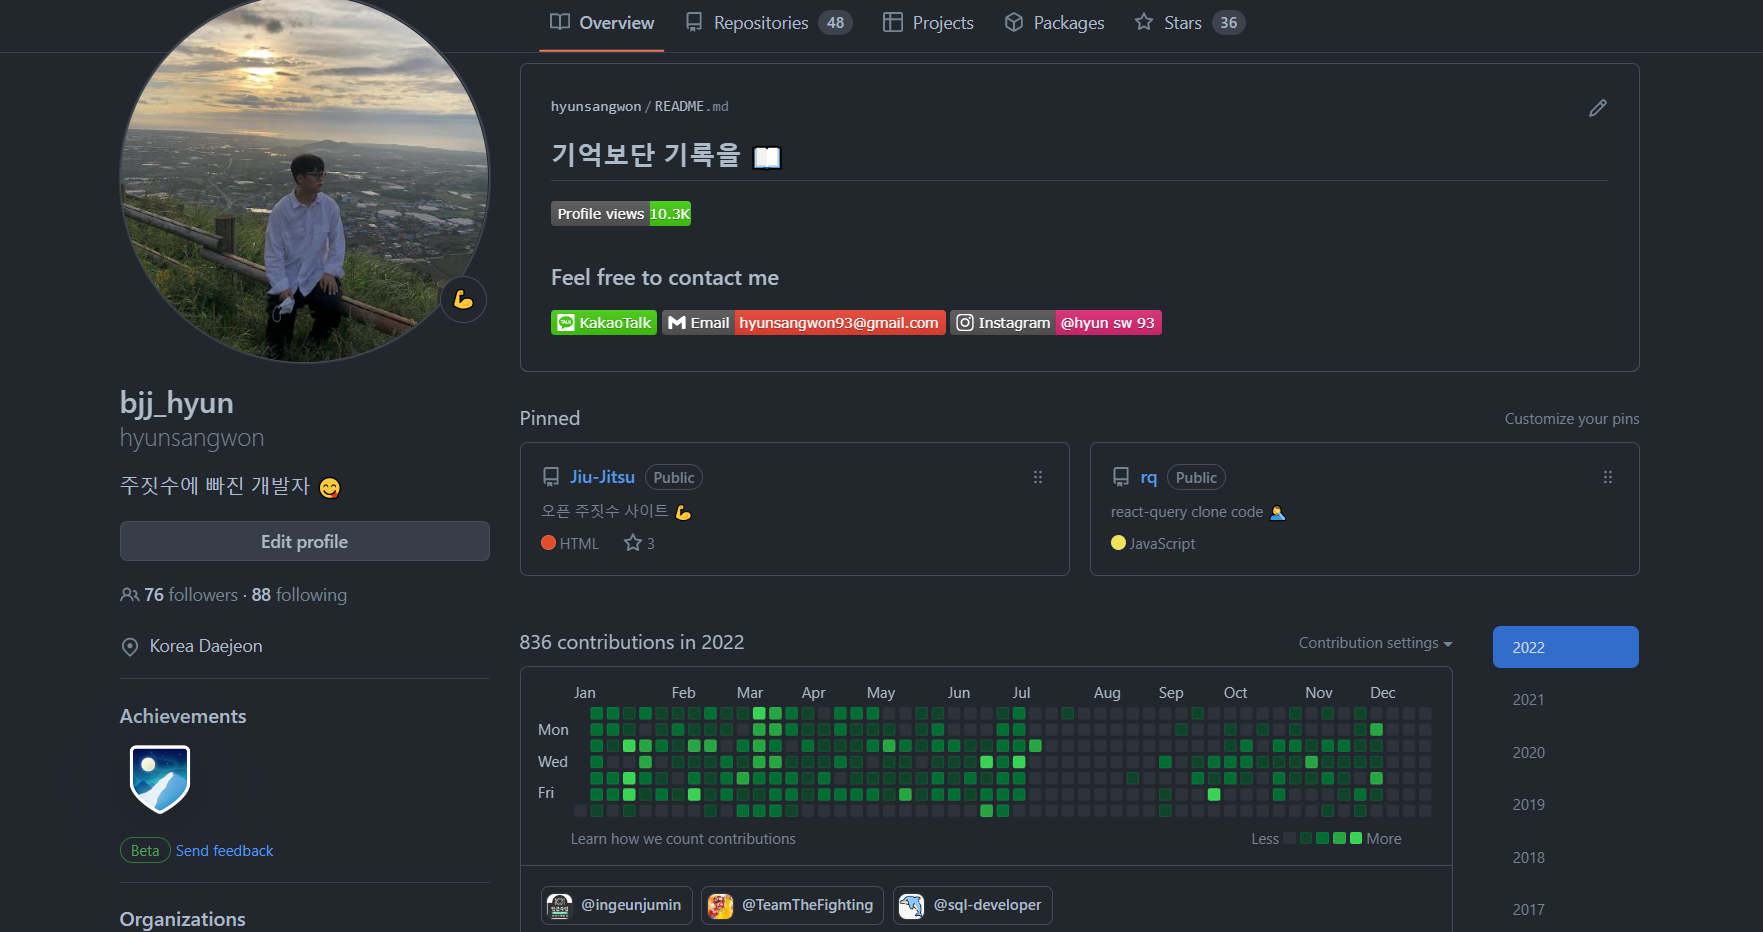Click the flexed arm status emoji badge

click(x=463, y=299)
